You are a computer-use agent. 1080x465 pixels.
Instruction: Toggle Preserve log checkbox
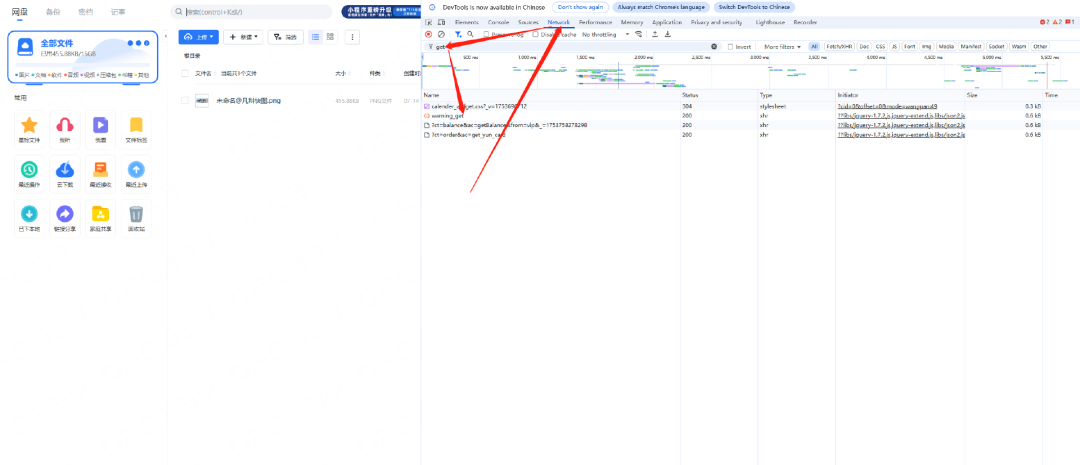click(x=486, y=34)
